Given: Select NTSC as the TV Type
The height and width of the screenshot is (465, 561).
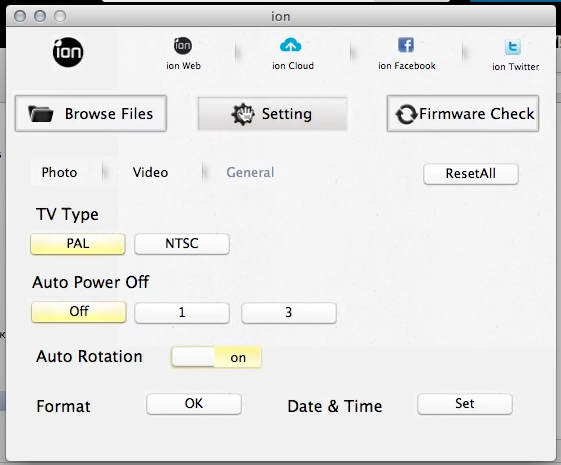Looking at the screenshot, I should pos(182,244).
